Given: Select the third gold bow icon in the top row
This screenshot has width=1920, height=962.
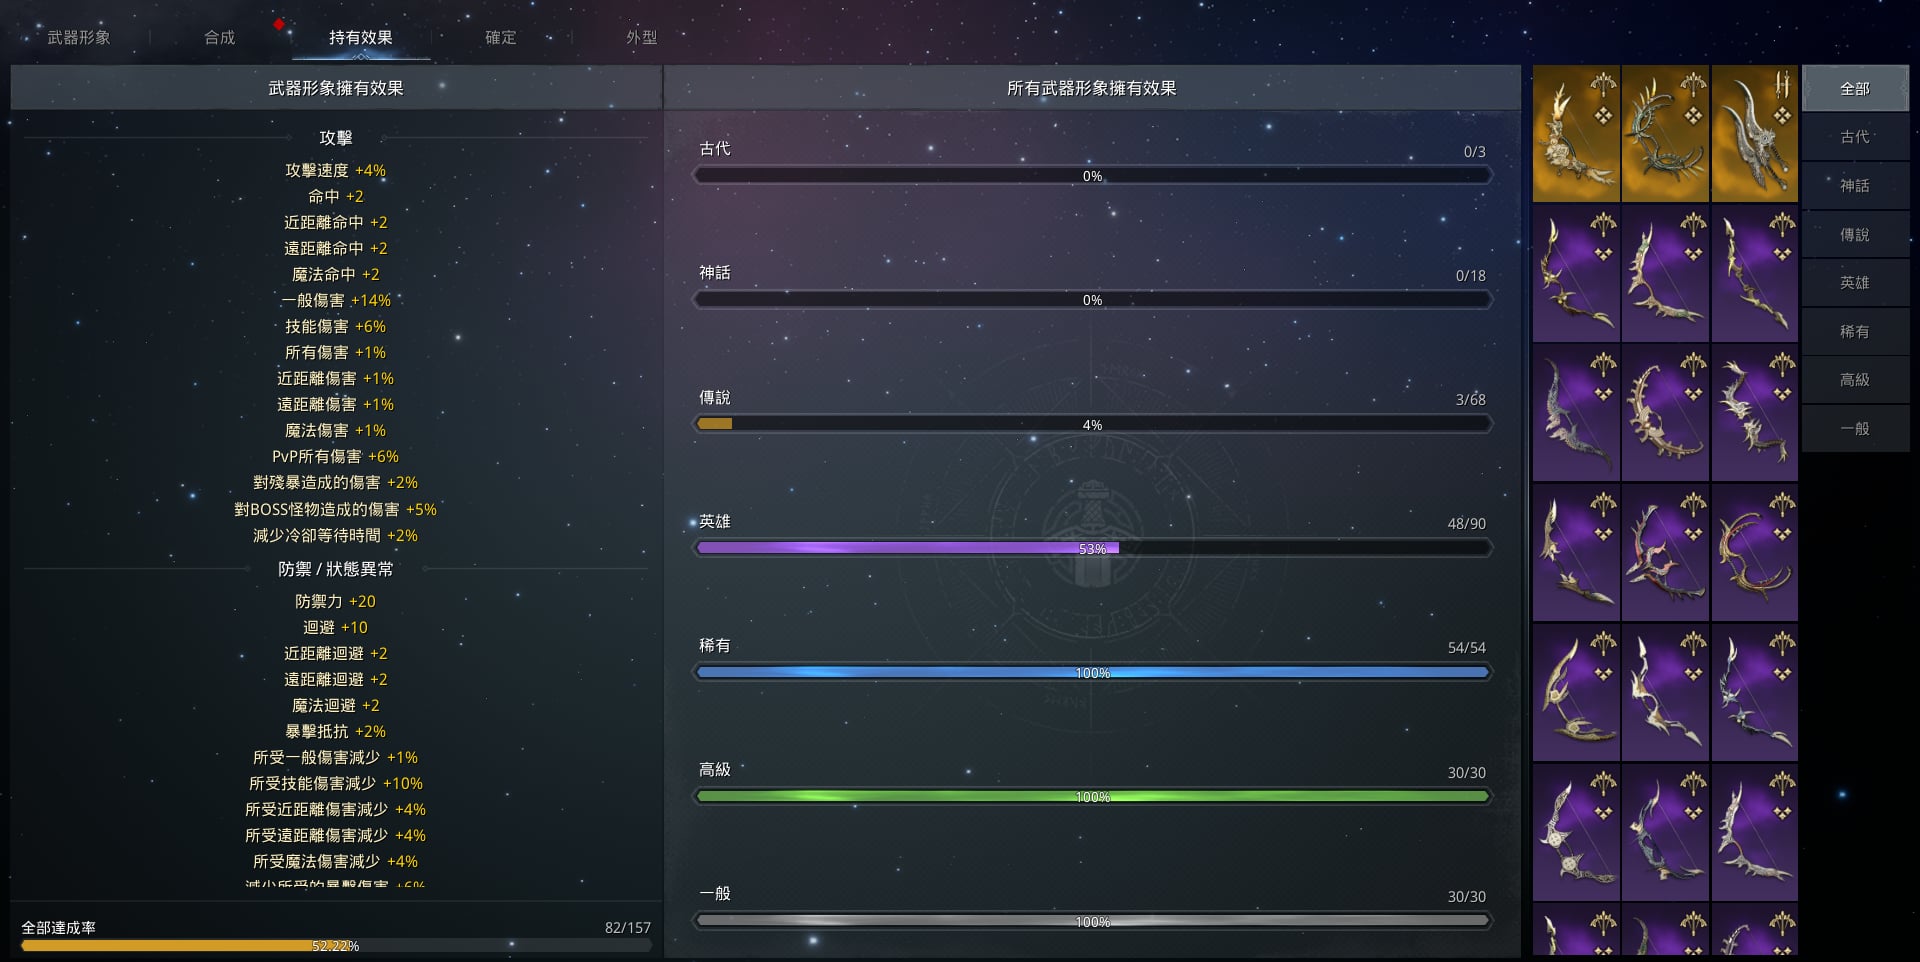Looking at the screenshot, I should click(1754, 134).
